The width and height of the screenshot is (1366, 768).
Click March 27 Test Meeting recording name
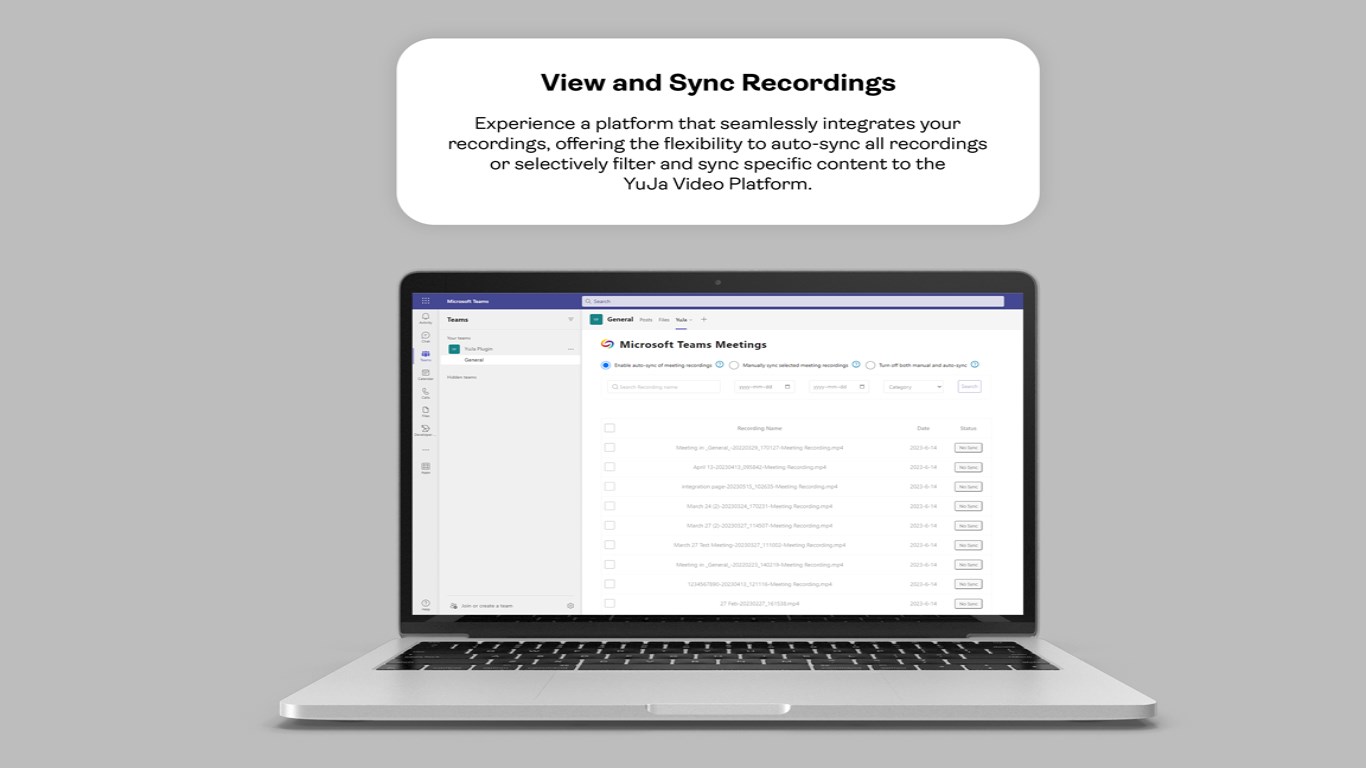point(759,545)
